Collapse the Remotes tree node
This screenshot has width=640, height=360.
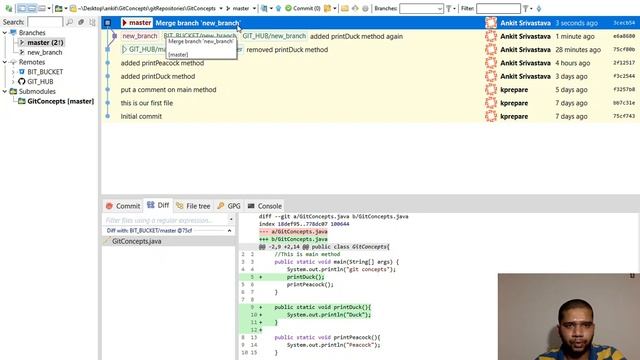(x=4, y=62)
